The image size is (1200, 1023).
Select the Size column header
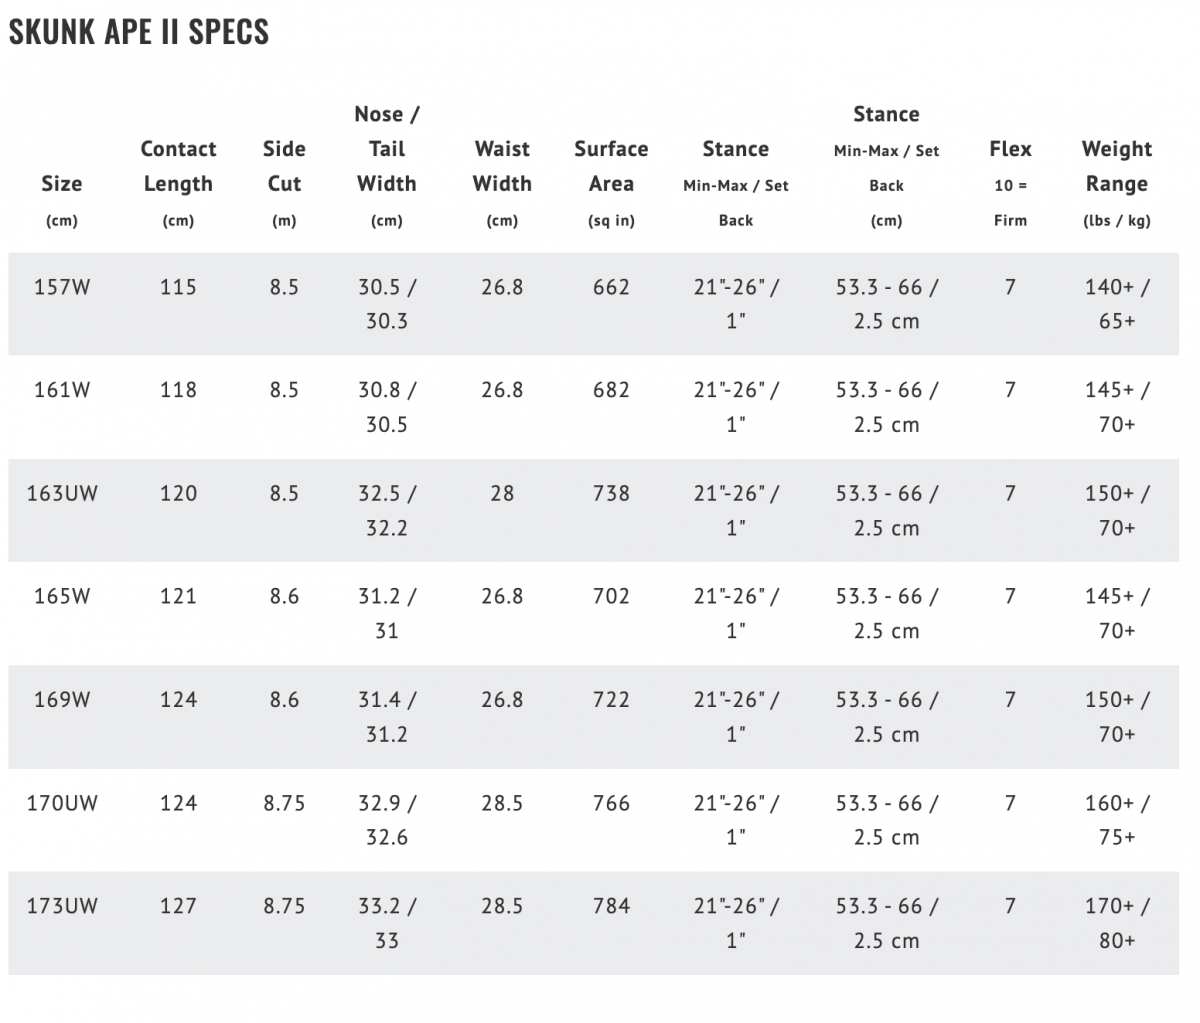click(62, 201)
